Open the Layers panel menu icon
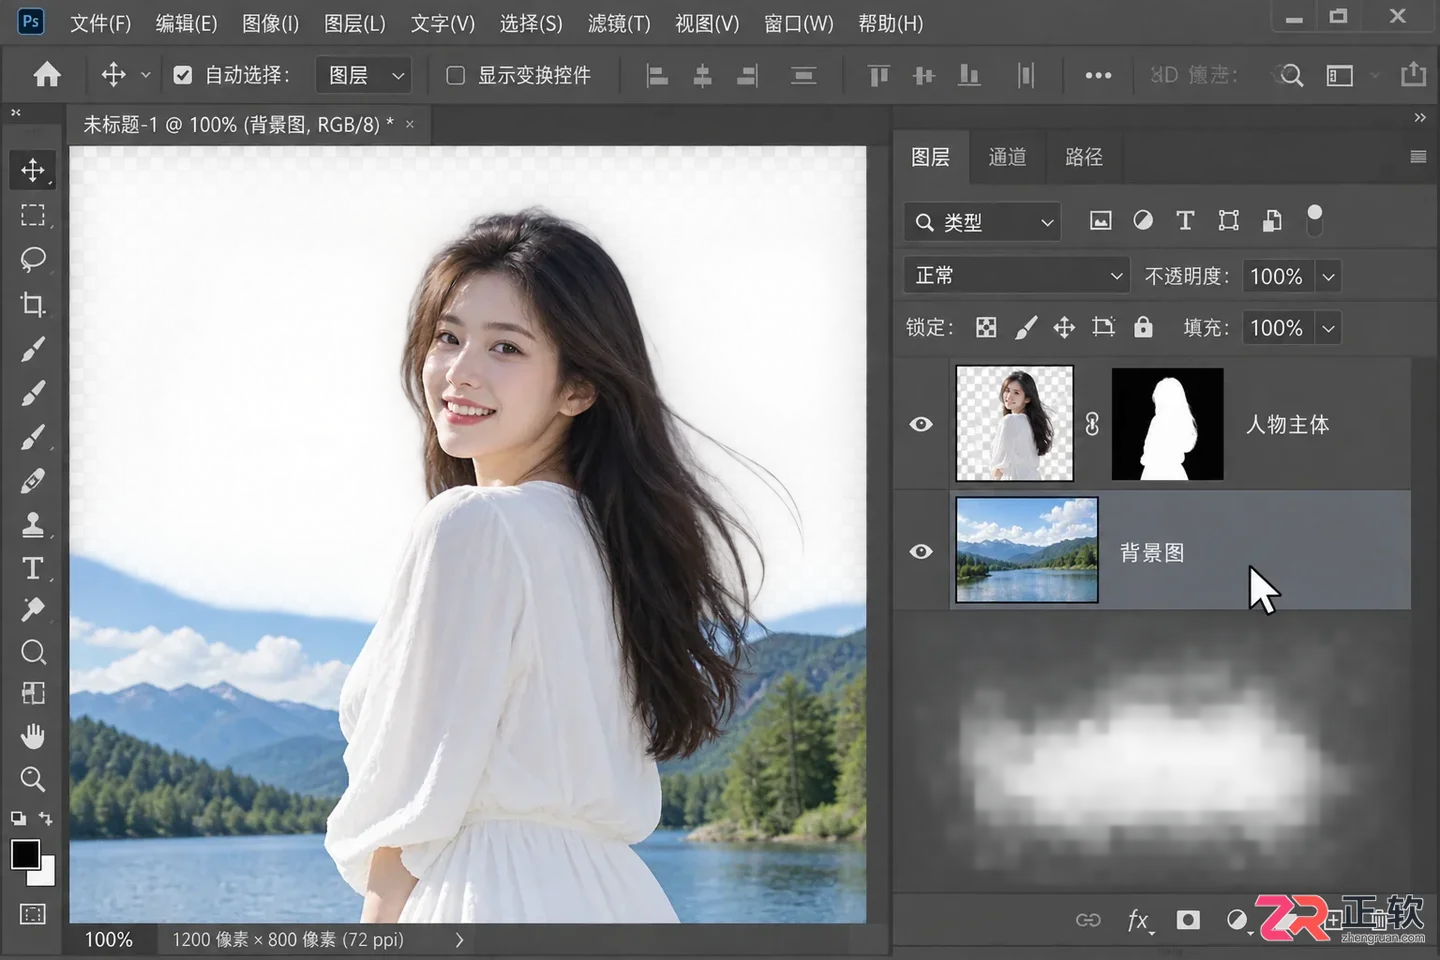The image size is (1440, 960). click(x=1418, y=157)
